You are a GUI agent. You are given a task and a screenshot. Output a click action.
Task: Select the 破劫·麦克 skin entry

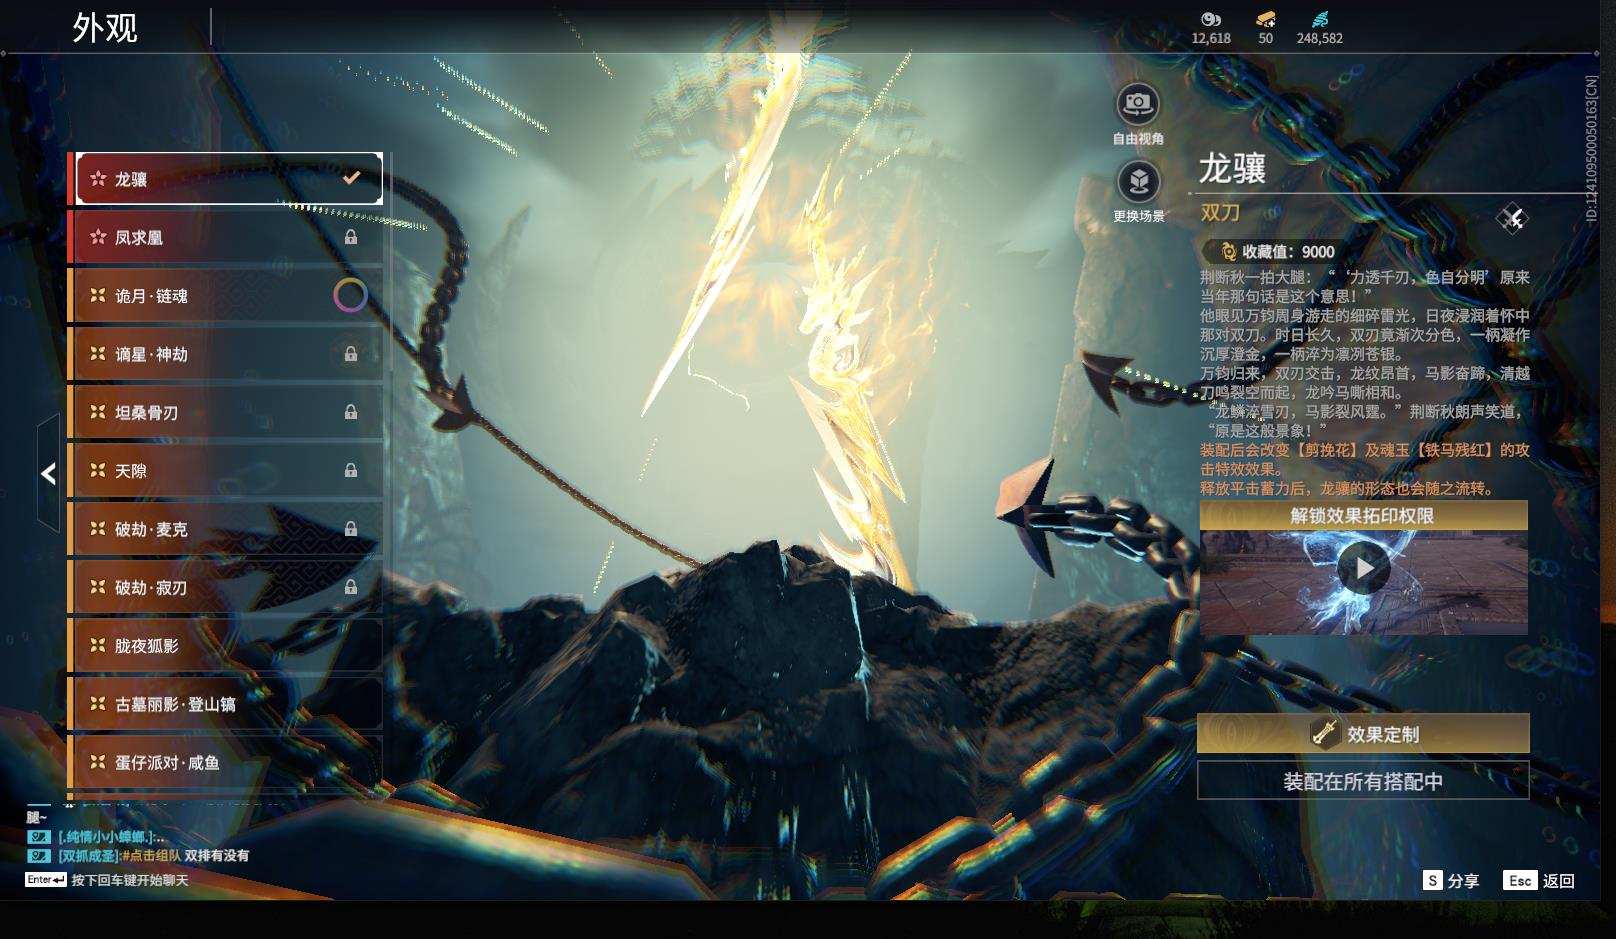(x=225, y=529)
